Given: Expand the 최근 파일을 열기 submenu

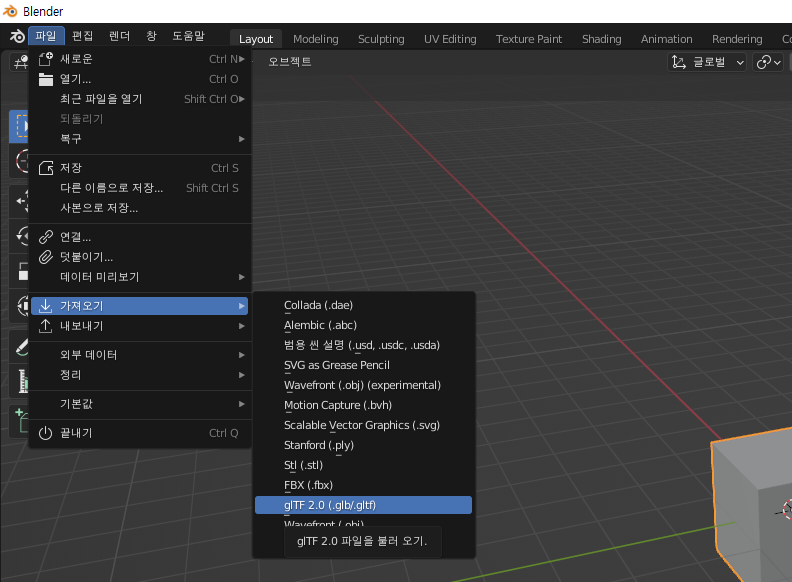Looking at the screenshot, I should point(140,99).
